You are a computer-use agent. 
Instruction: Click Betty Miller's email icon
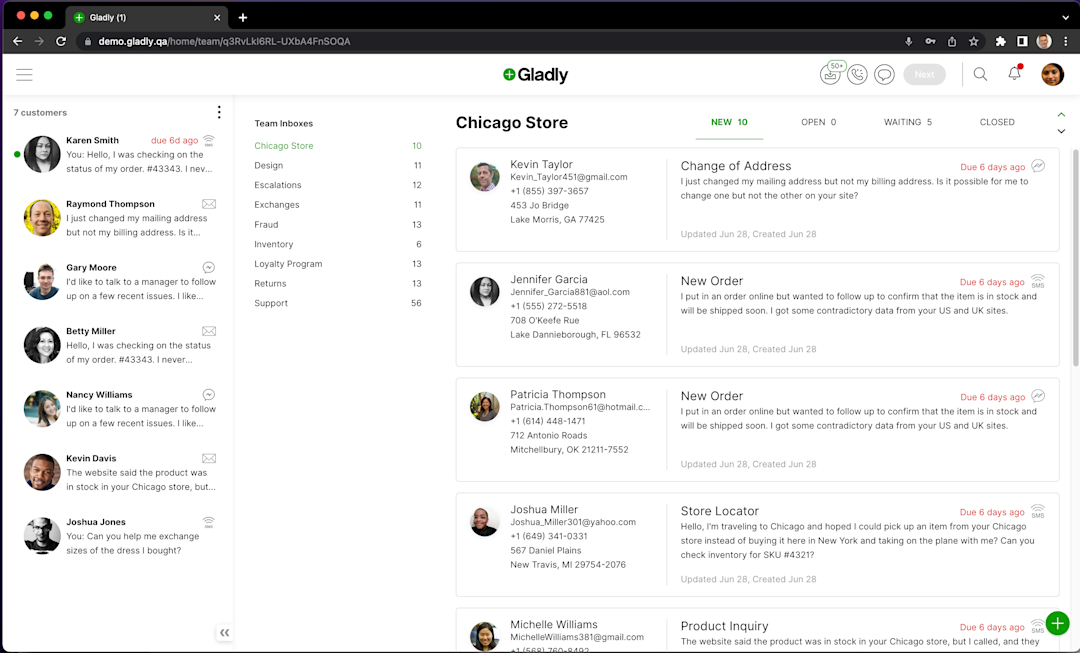(x=209, y=331)
